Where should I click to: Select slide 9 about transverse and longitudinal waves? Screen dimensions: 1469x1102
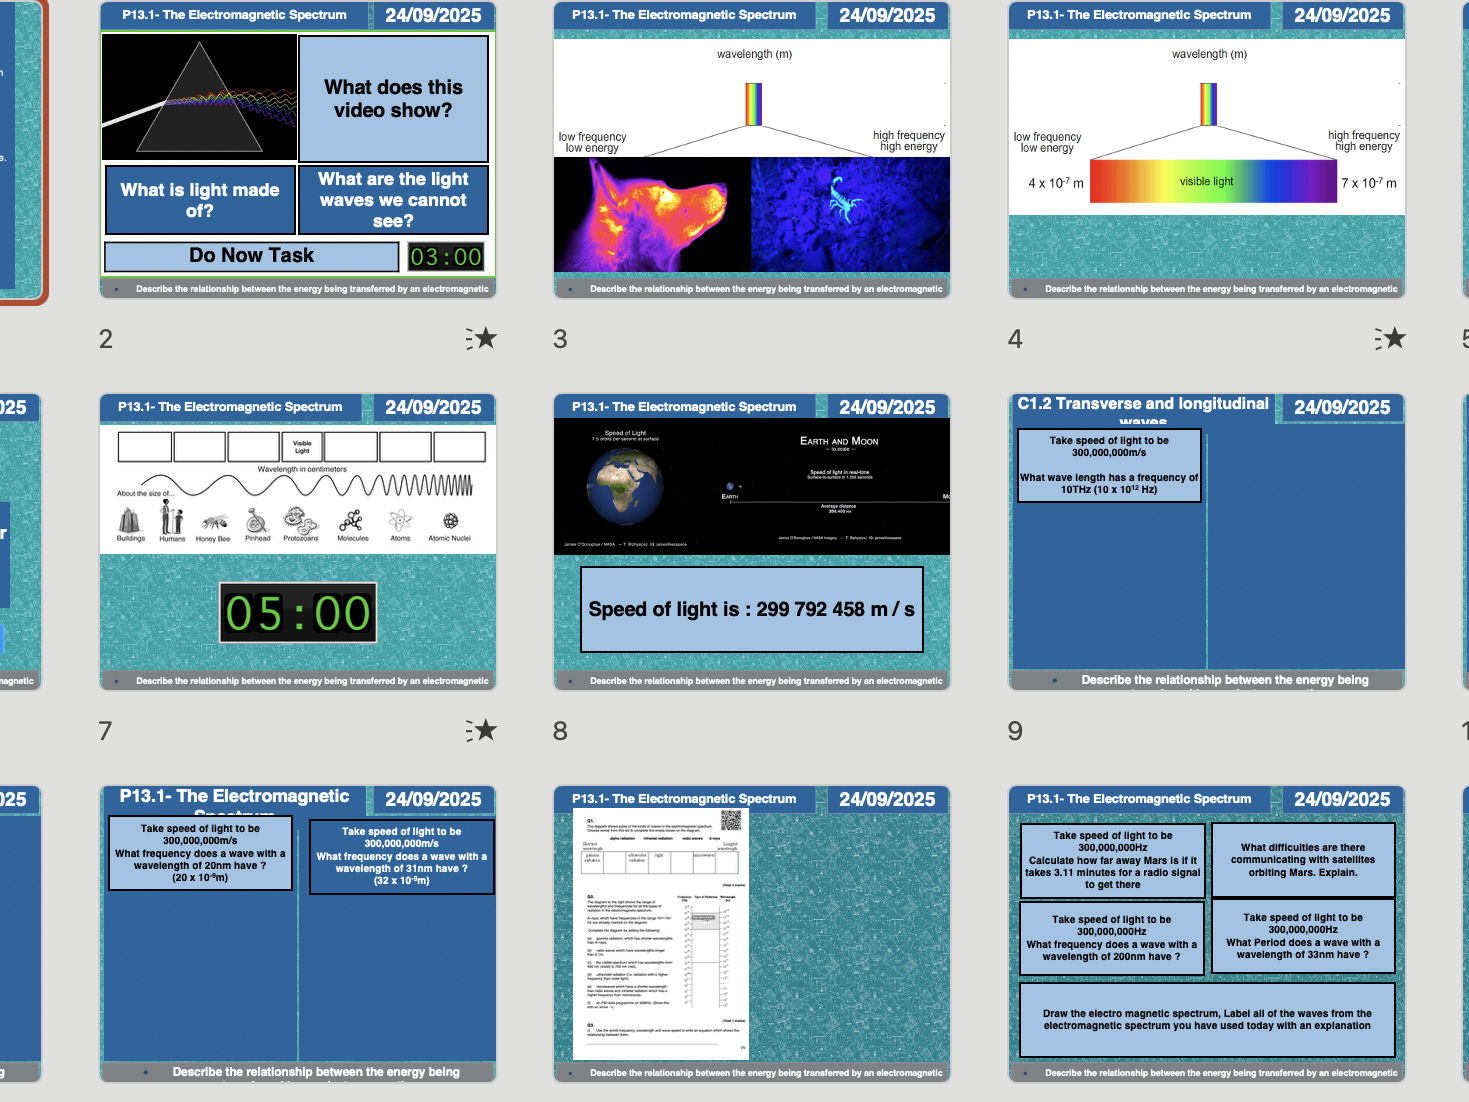[x=1205, y=540]
